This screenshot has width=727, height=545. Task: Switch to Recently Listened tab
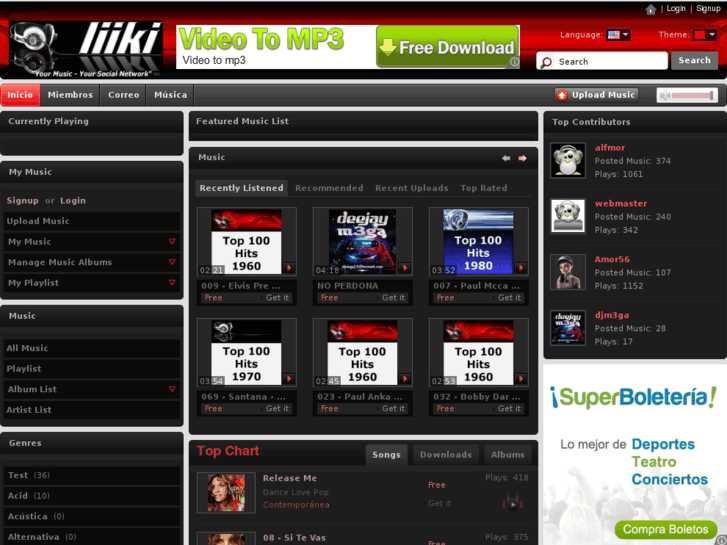(x=241, y=188)
